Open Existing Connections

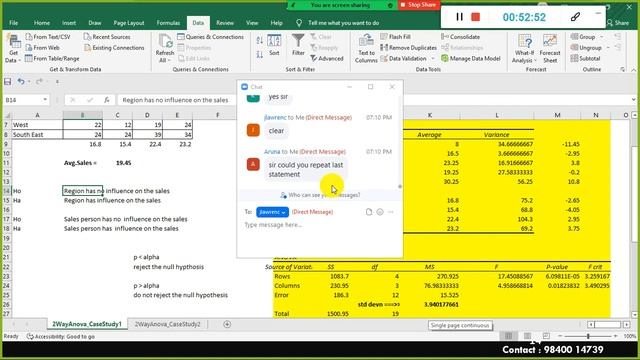[114, 48]
